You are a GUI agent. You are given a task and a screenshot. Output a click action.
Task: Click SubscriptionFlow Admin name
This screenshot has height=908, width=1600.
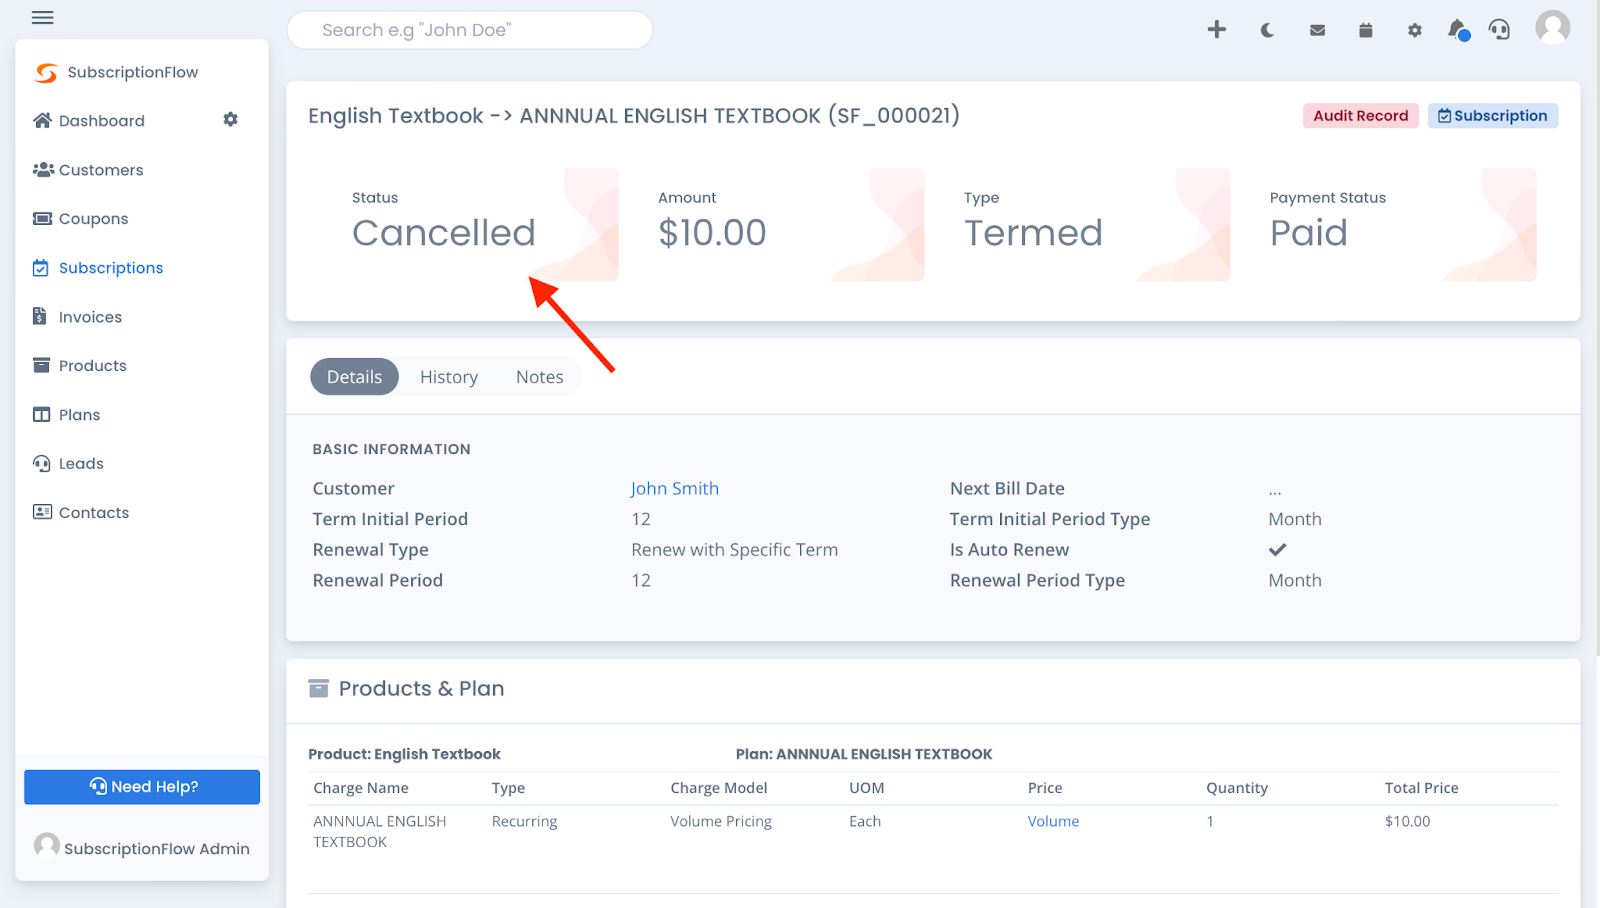pyautogui.click(x=157, y=849)
